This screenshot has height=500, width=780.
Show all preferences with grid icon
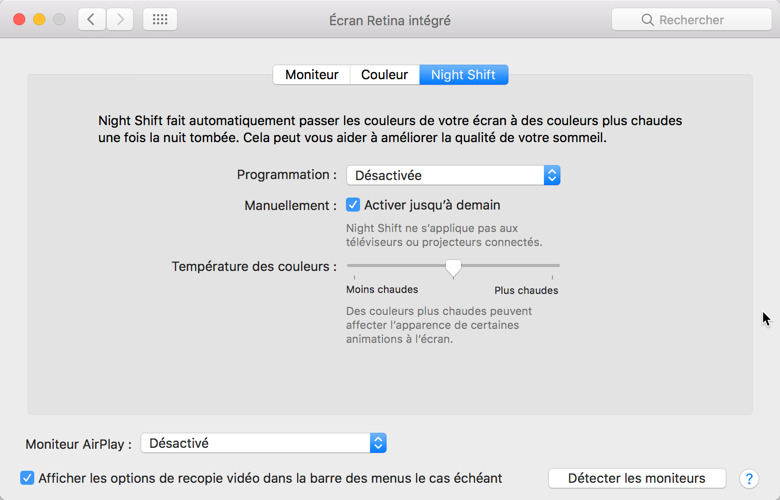160,20
